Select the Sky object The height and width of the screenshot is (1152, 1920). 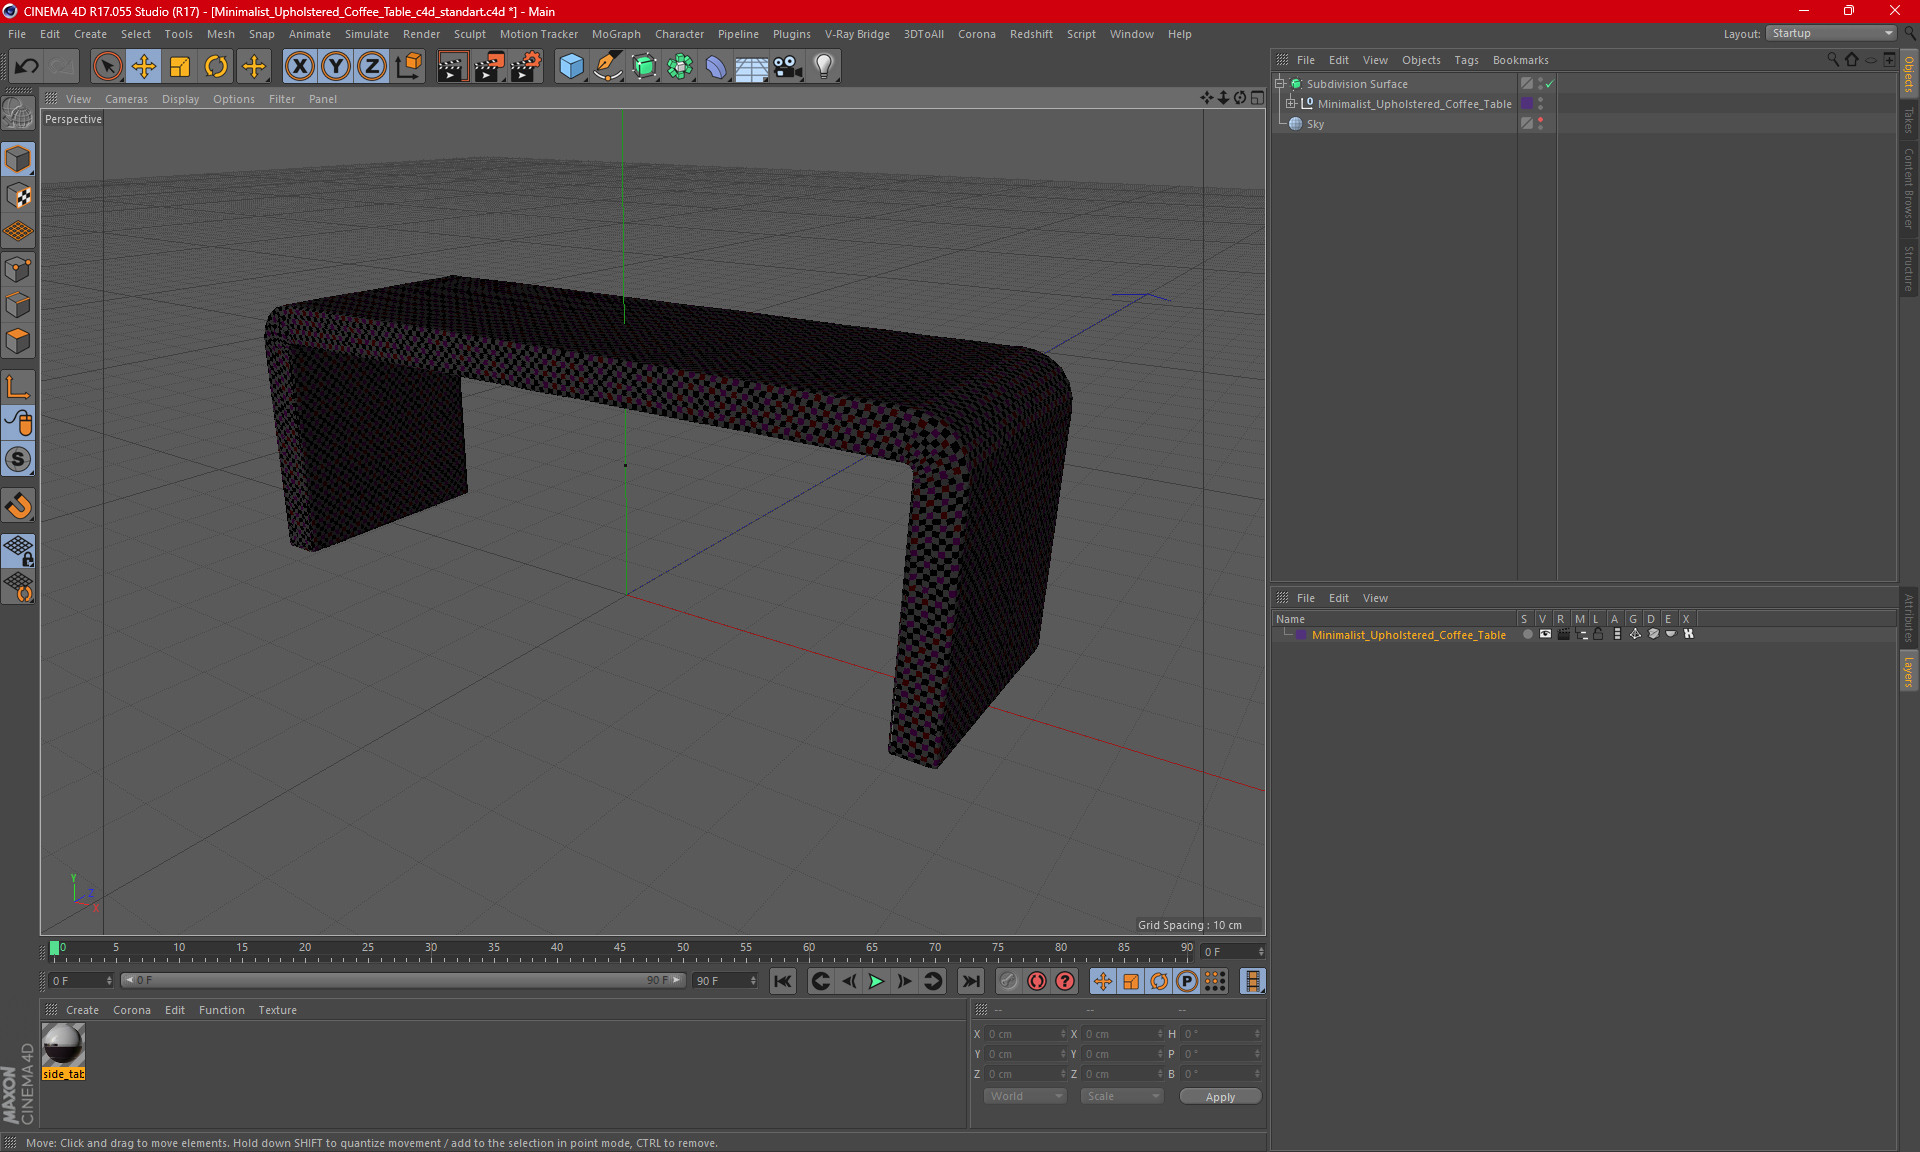point(1315,124)
